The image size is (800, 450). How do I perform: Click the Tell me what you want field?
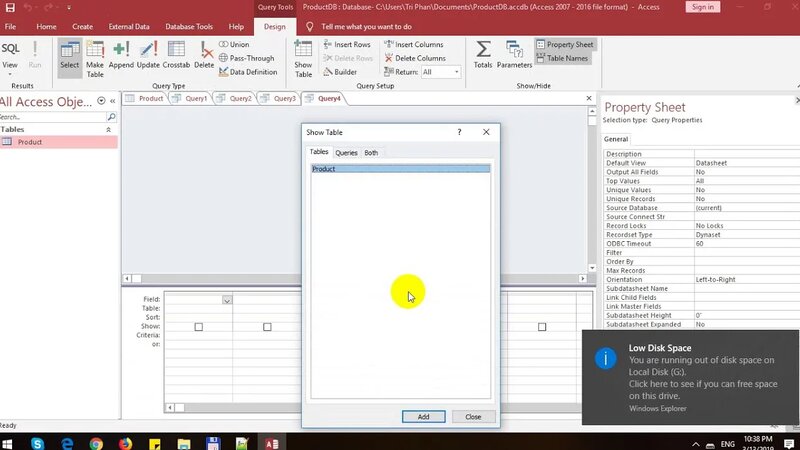tap(366, 27)
